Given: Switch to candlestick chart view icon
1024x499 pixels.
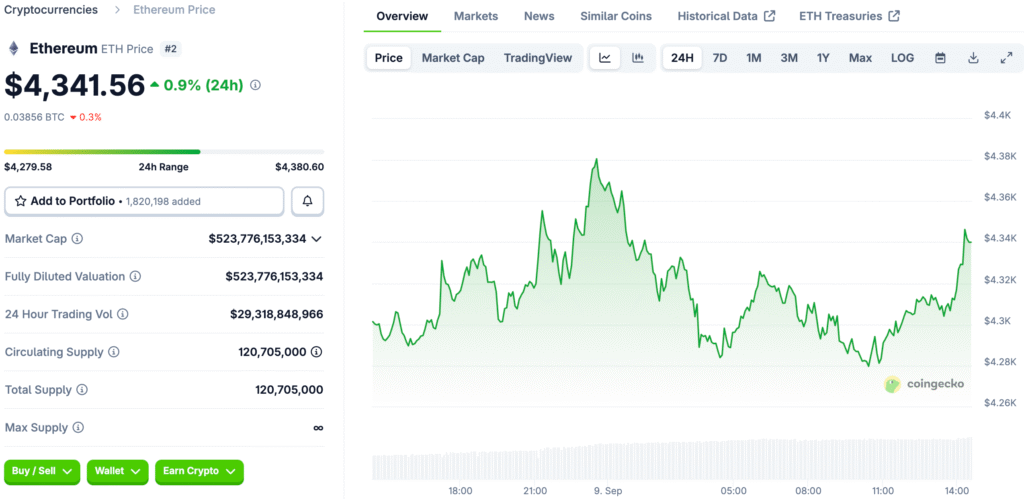Looking at the screenshot, I should (638, 58).
